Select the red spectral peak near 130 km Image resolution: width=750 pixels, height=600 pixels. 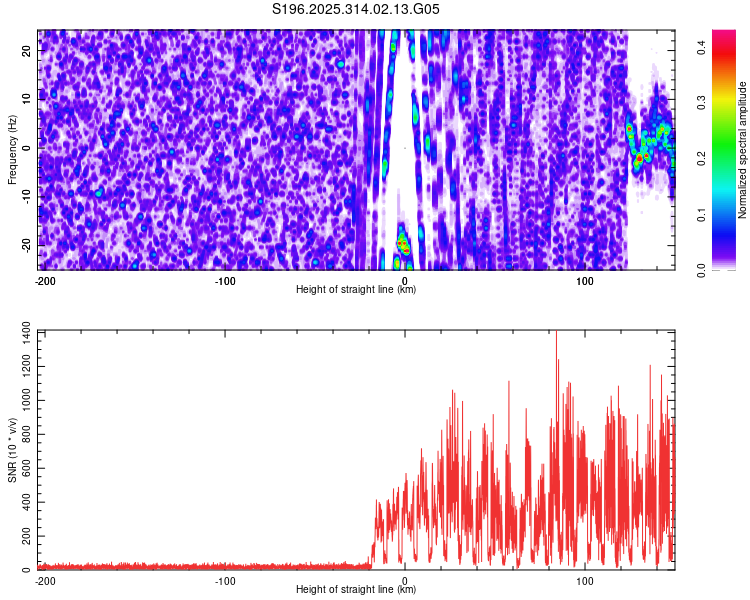click(x=639, y=157)
